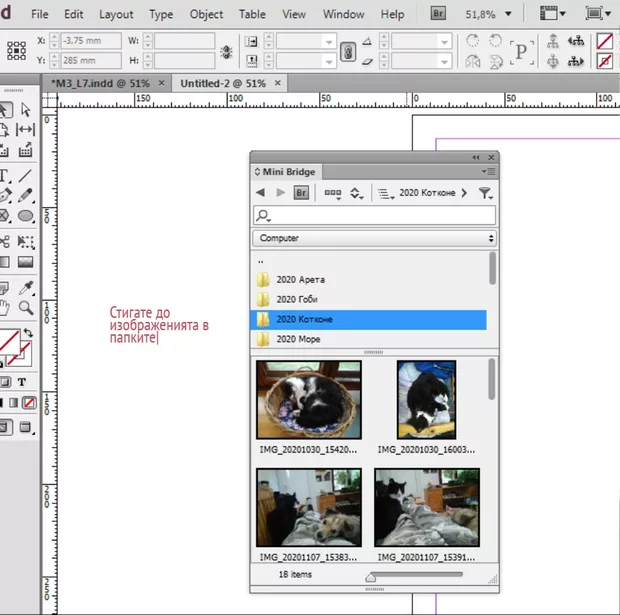Viewport: 620px width, 615px height.
Task: Select the Pencil tool
Action: [26, 196]
